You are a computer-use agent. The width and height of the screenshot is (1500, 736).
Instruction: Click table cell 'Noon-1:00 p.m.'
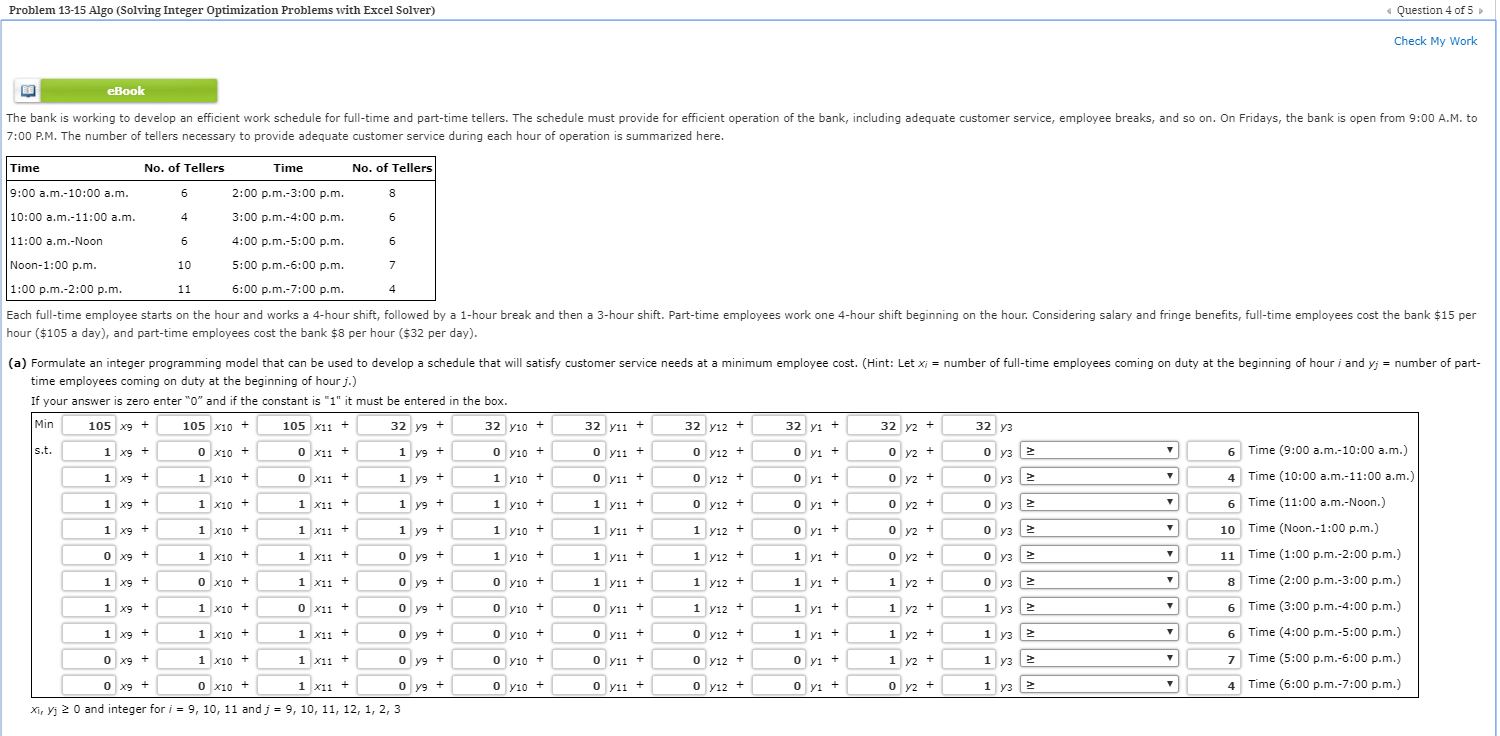coord(53,265)
